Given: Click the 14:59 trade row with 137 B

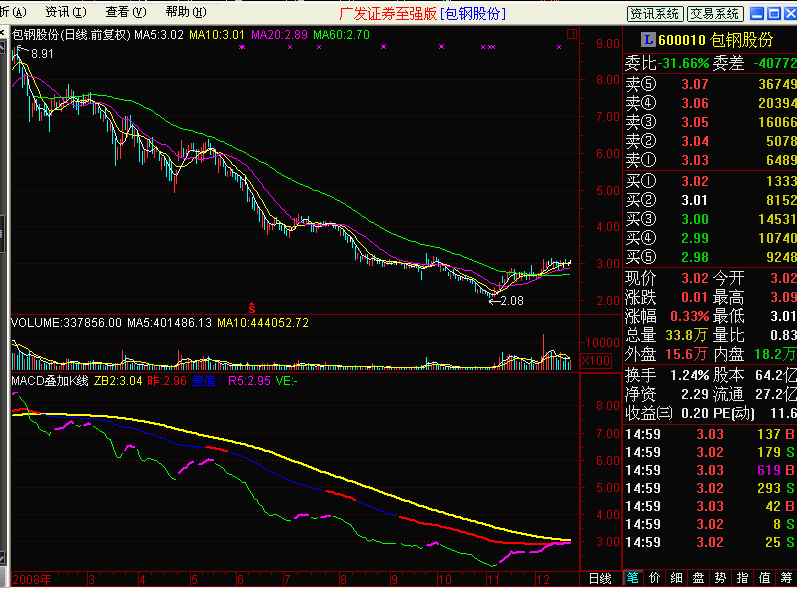Looking at the screenshot, I should pos(711,435).
